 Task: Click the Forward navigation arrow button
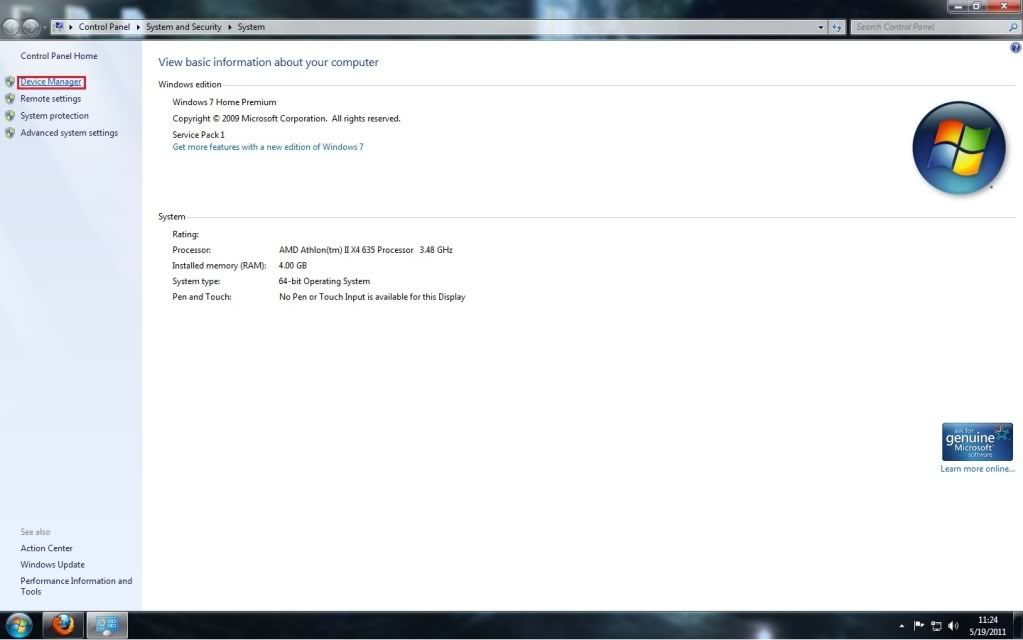click(30, 27)
